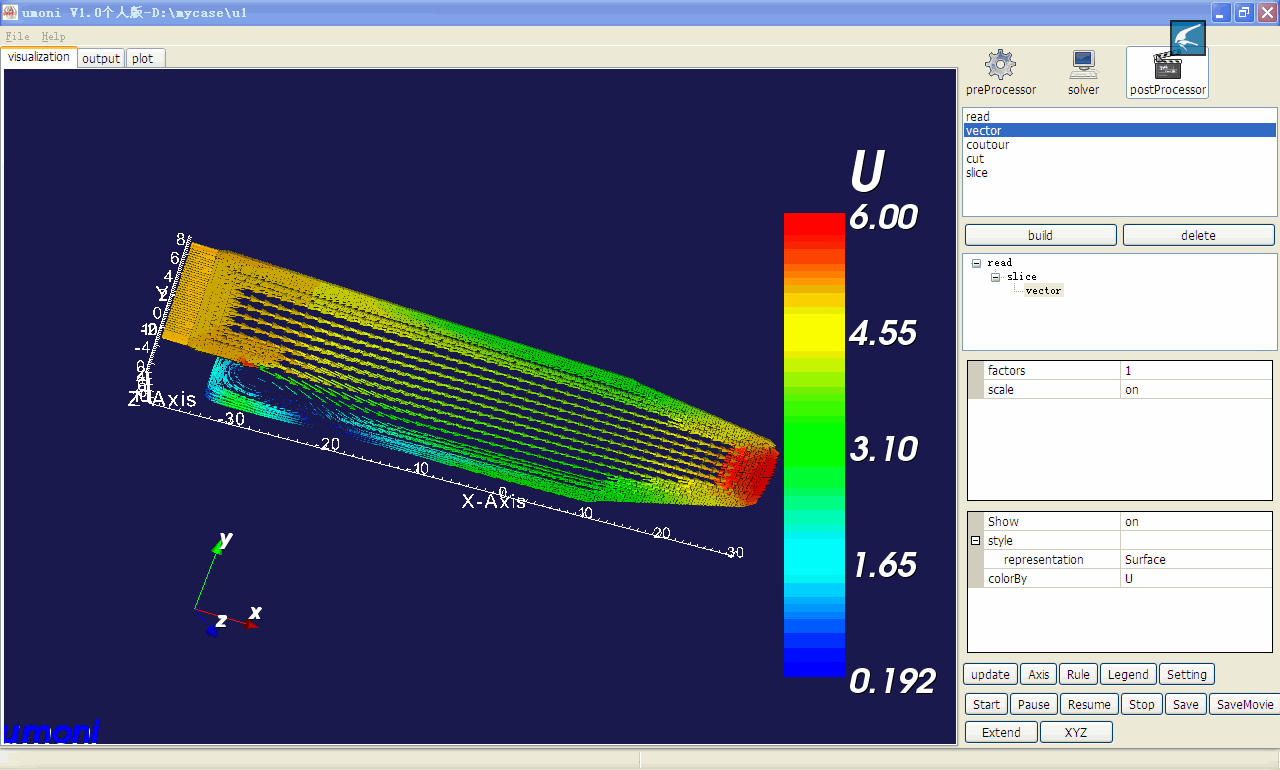This screenshot has width=1280, height=770.
Task: Click the XYZ orientation axes widget
Action: pos(226,592)
